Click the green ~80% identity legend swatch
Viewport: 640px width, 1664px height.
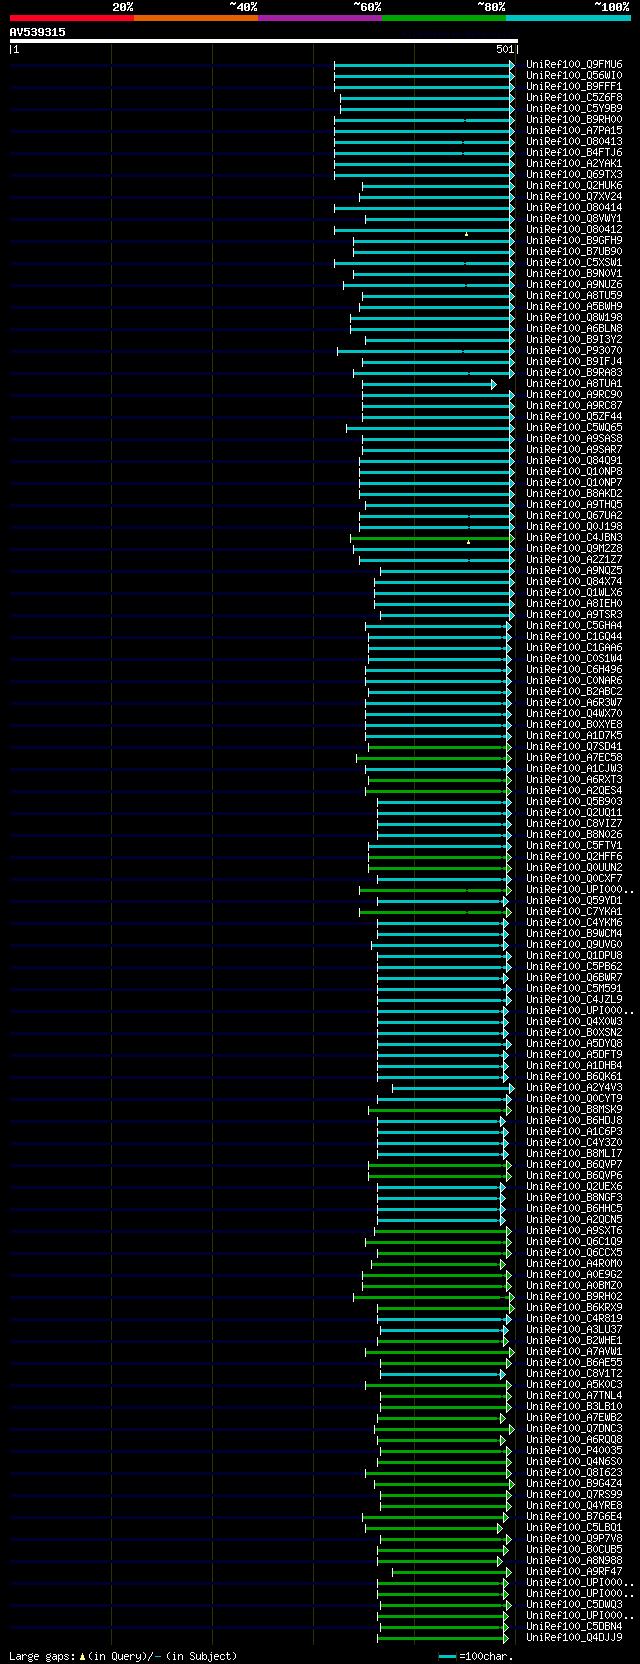[x=443, y=17]
